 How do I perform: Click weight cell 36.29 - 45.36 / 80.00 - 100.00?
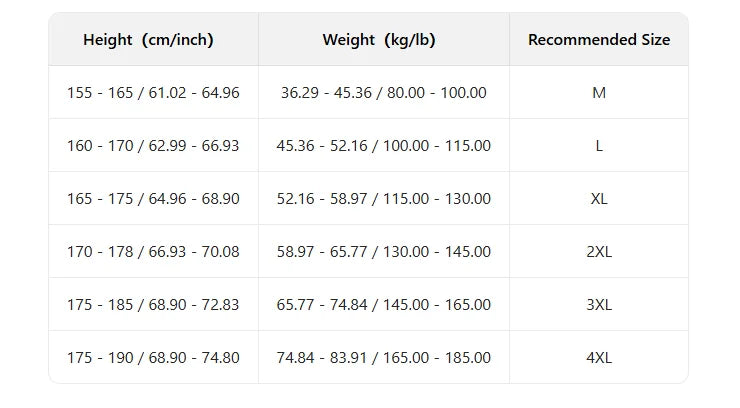coord(383,93)
